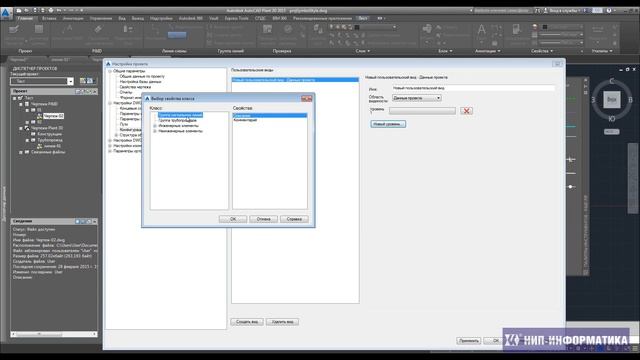Click the Создать вид button
Screen dimensions: 640x360
pyautogui.click(x=247, y=322)
